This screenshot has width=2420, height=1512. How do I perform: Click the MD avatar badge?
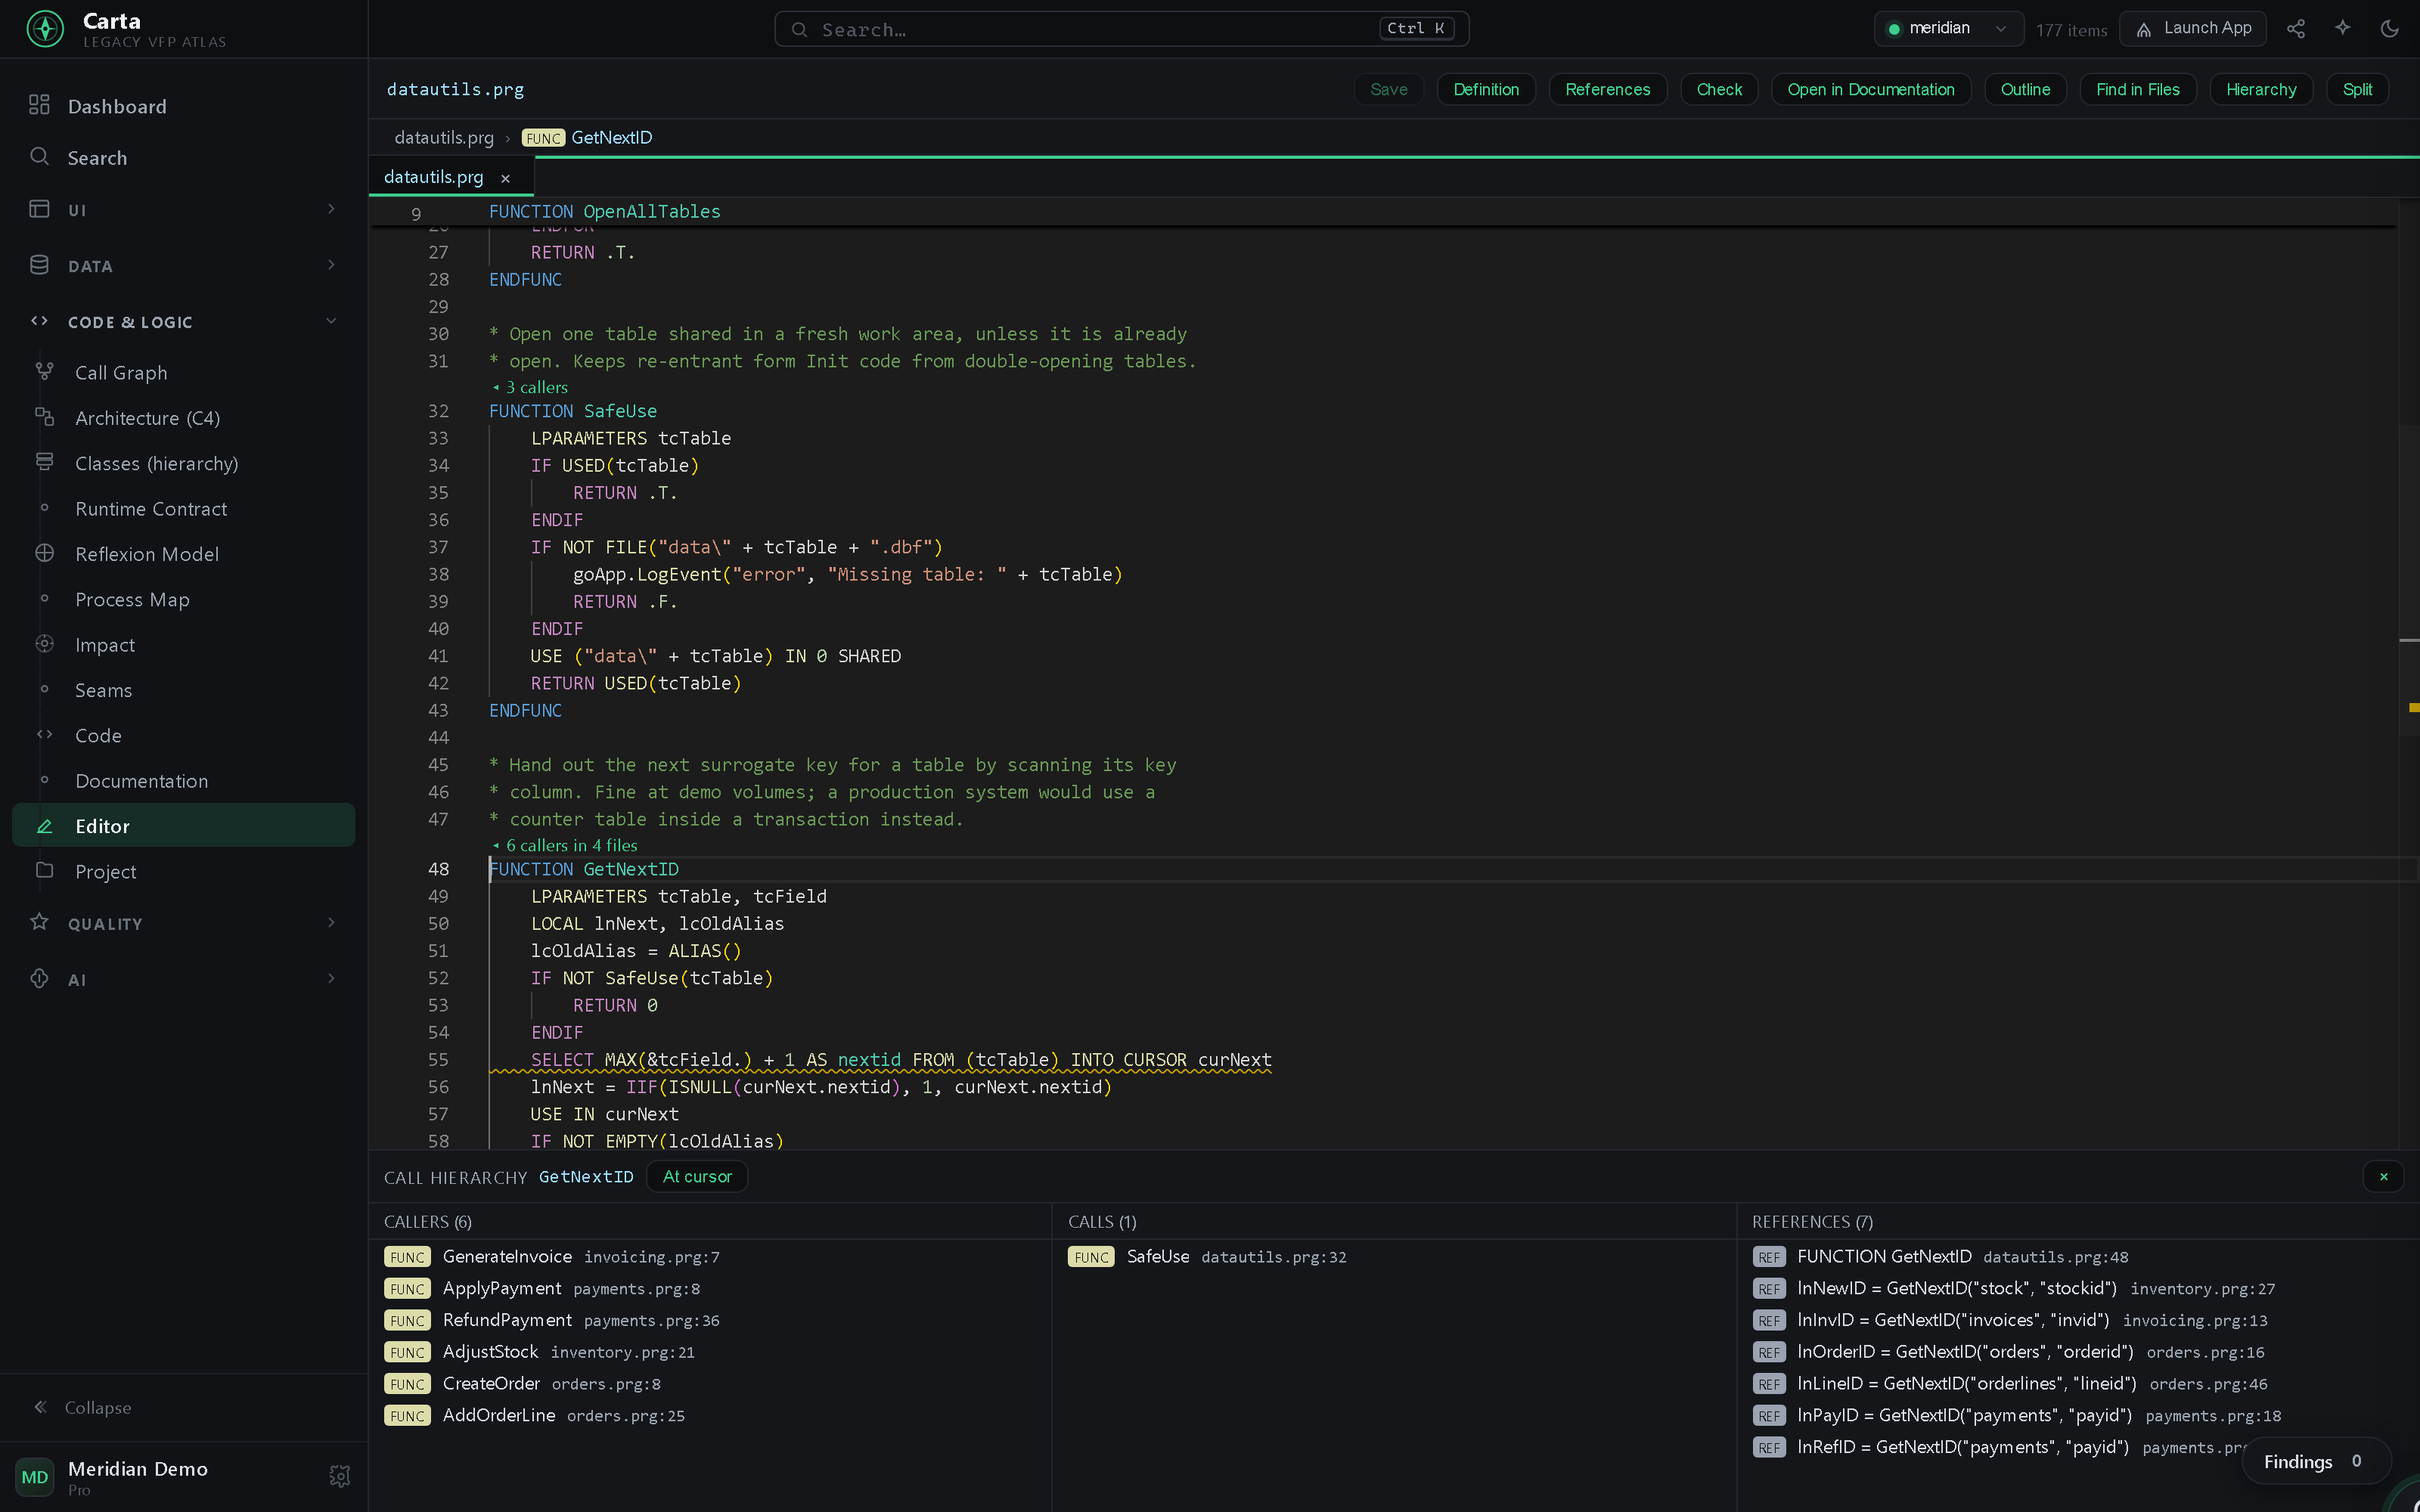(x=35, y=1477)
